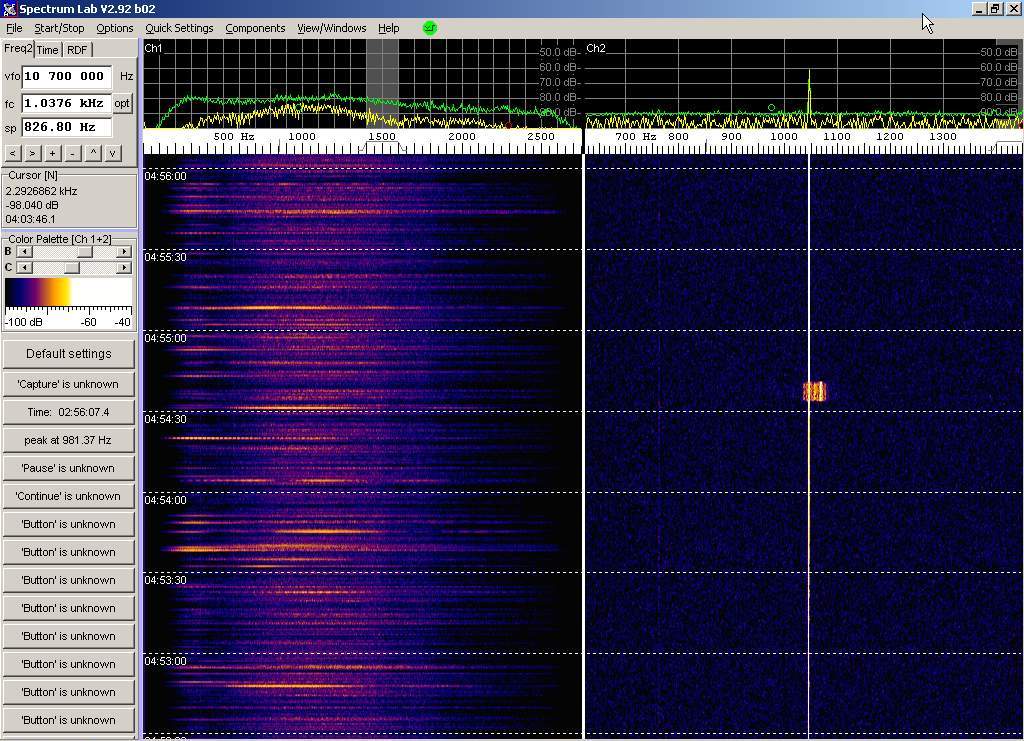This screenshot has width=1024, height=741.
Task: Click the vfo frequency input field
Action: (x=66, y=76)
